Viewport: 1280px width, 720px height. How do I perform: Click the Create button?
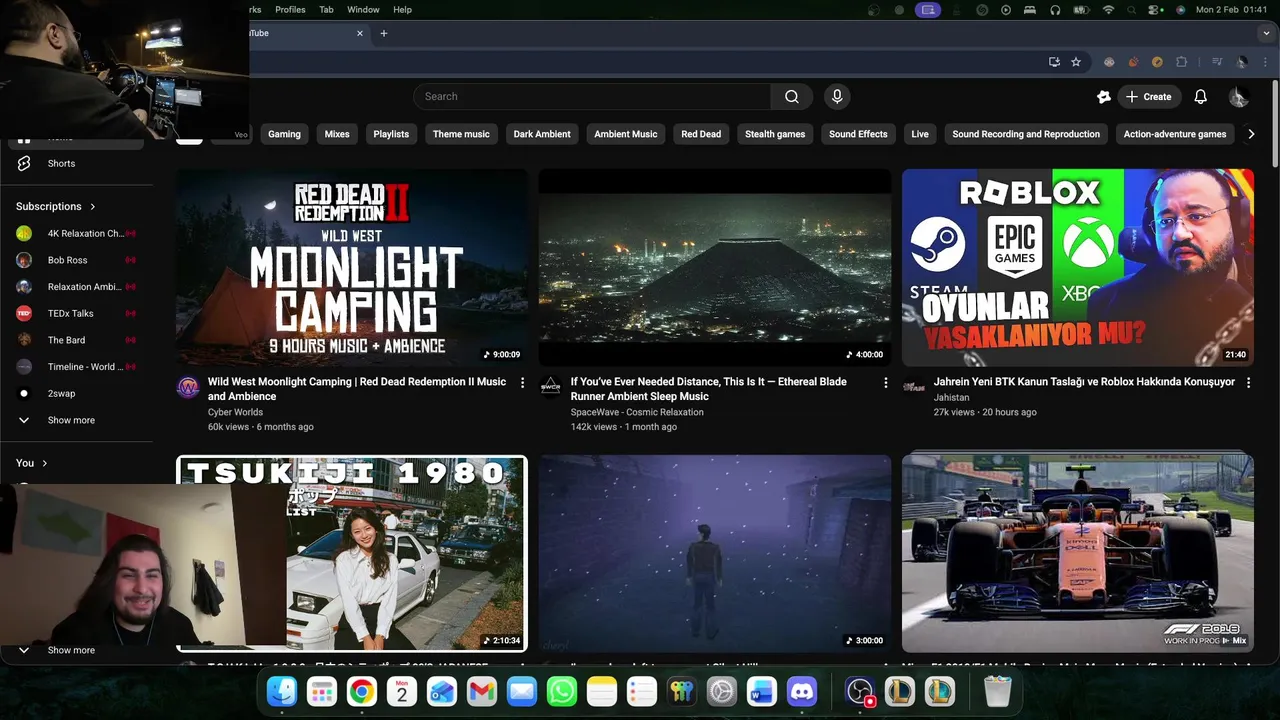click(x=1148, y=97)
